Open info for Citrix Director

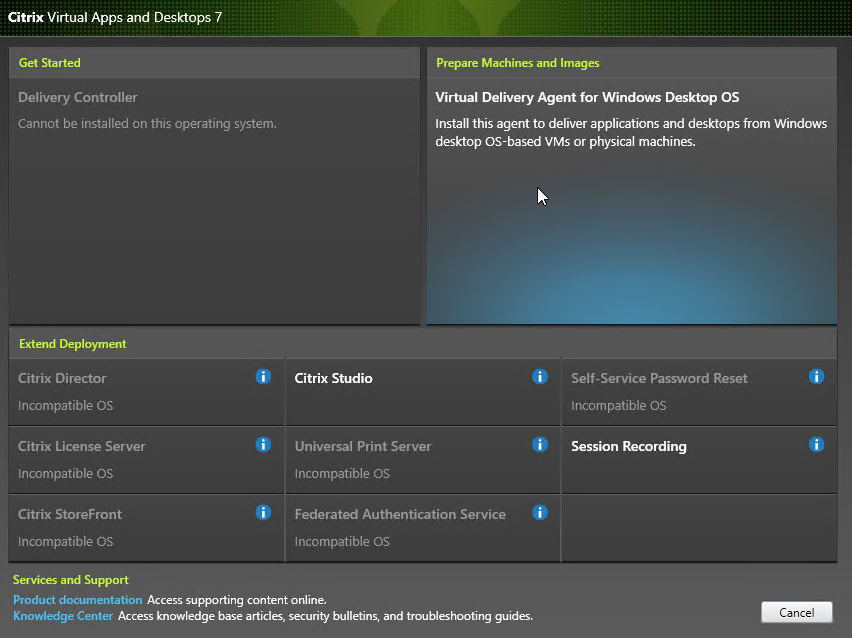pos(264,377)
